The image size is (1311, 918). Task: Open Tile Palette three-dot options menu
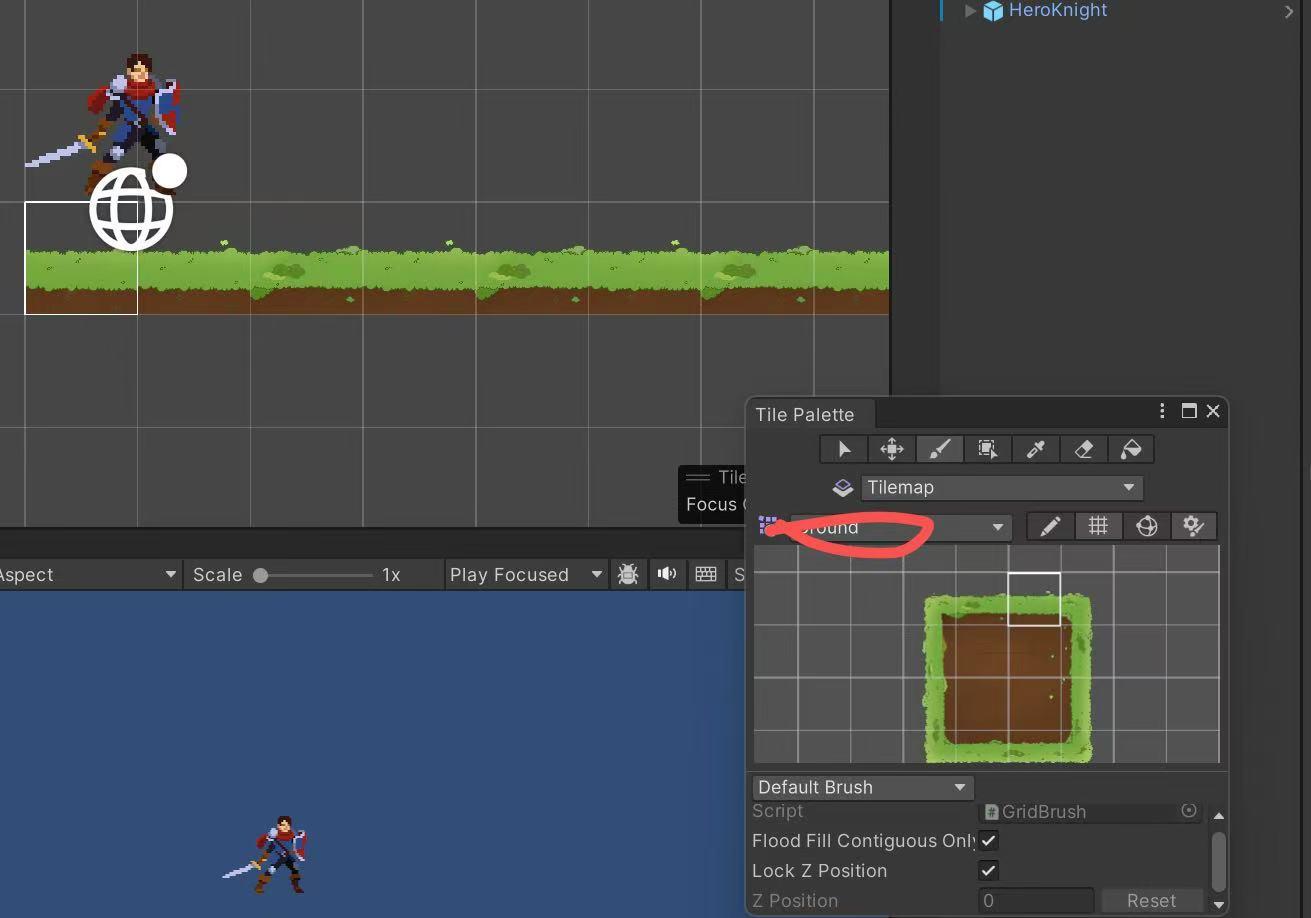tap(1161, 411)
